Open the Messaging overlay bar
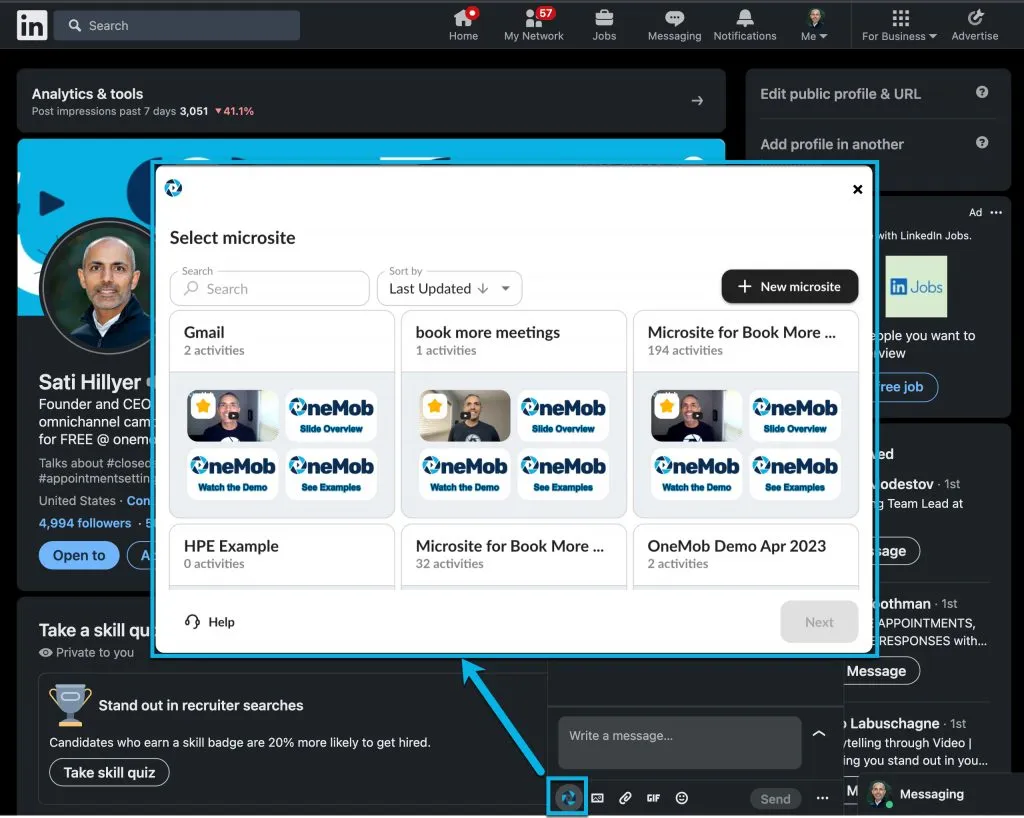This screenshot has width=1024, height=818. click(x=940, y=794)
